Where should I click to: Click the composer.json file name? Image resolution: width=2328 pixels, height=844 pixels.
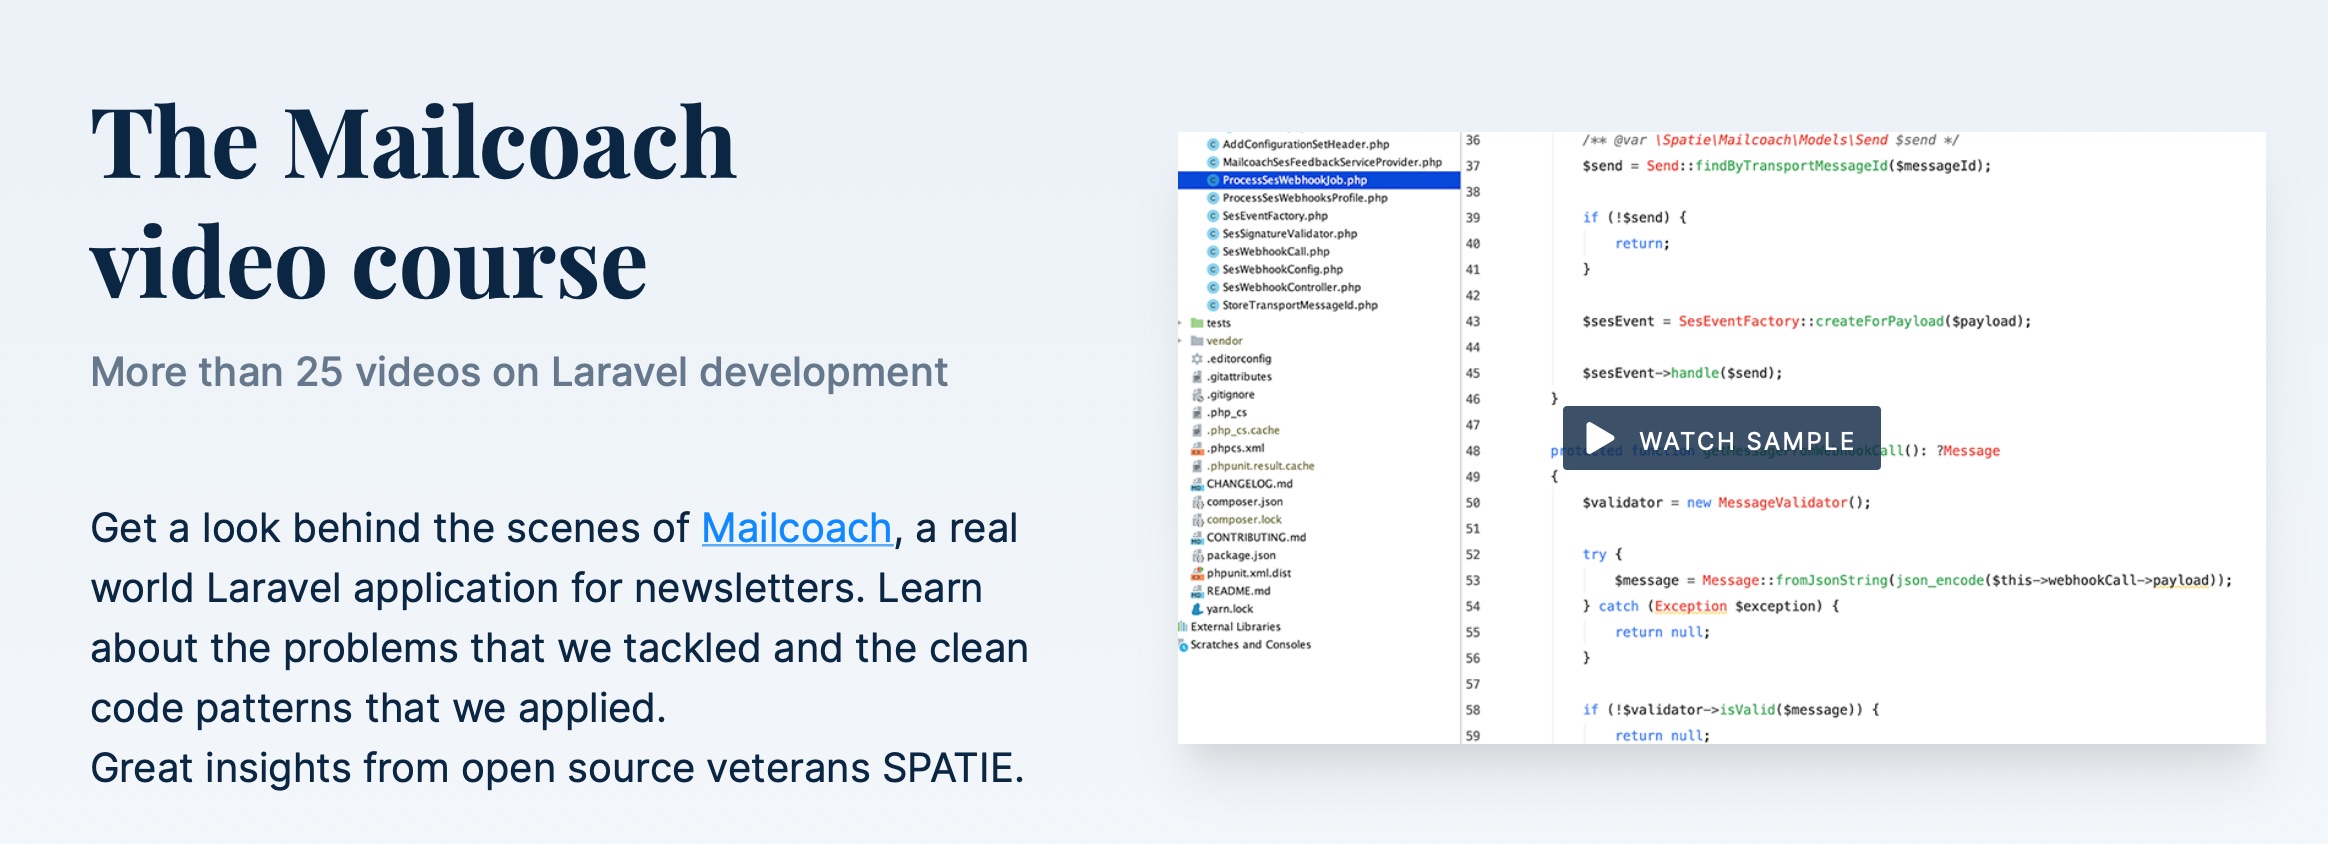click(1244, 502)
